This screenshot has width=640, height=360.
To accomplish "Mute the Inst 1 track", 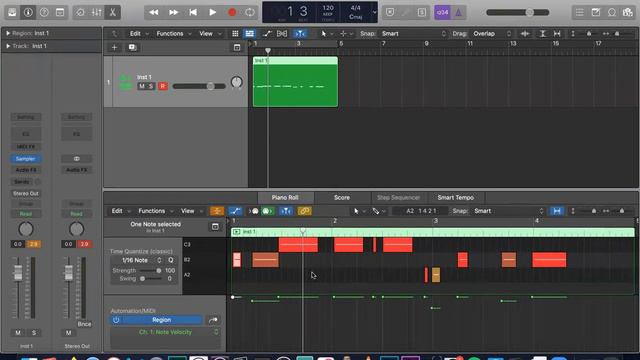I will [142, 86].
